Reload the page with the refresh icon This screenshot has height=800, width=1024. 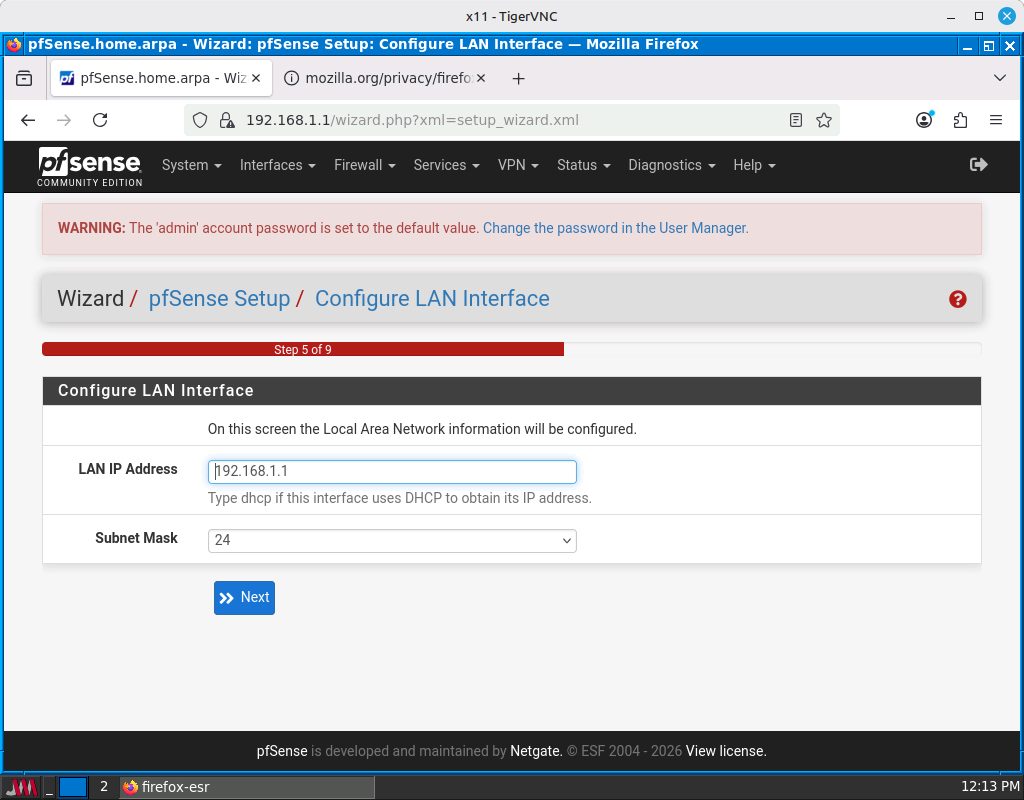(100, 120)
